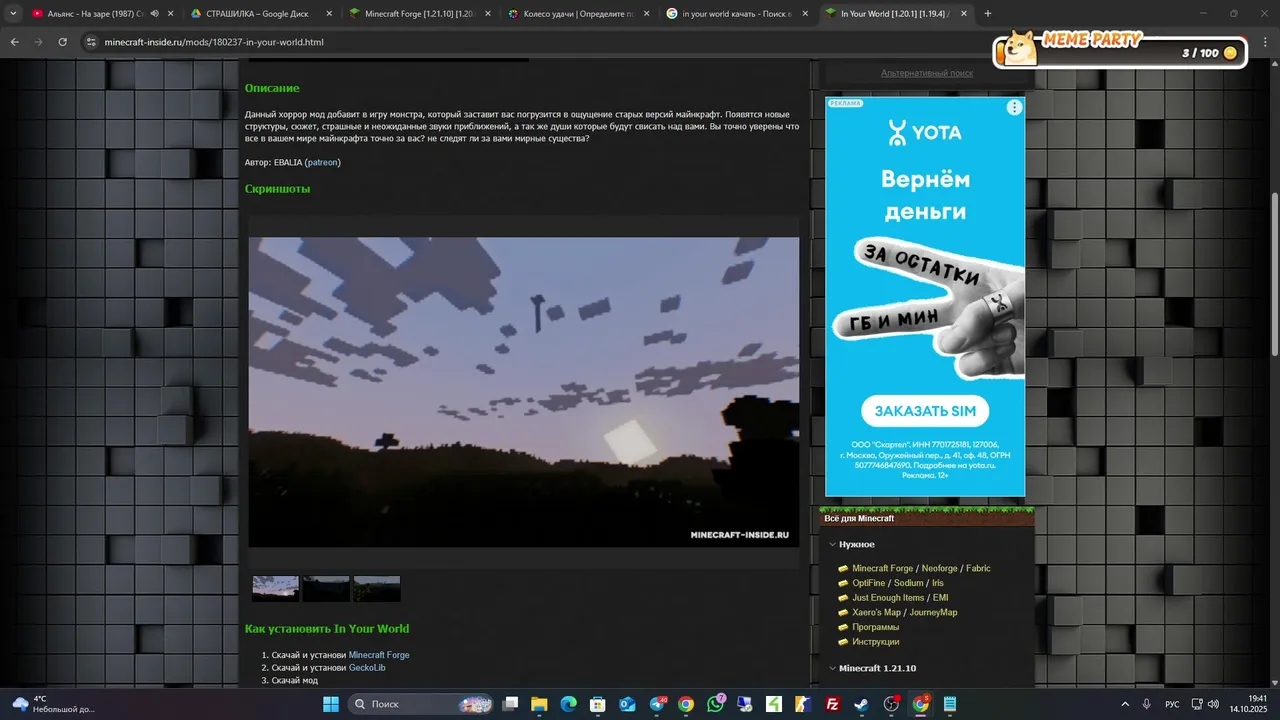Show hidden system tray icons
The width and height of the screenshot is (1280, 720).
coord(1125,704)
